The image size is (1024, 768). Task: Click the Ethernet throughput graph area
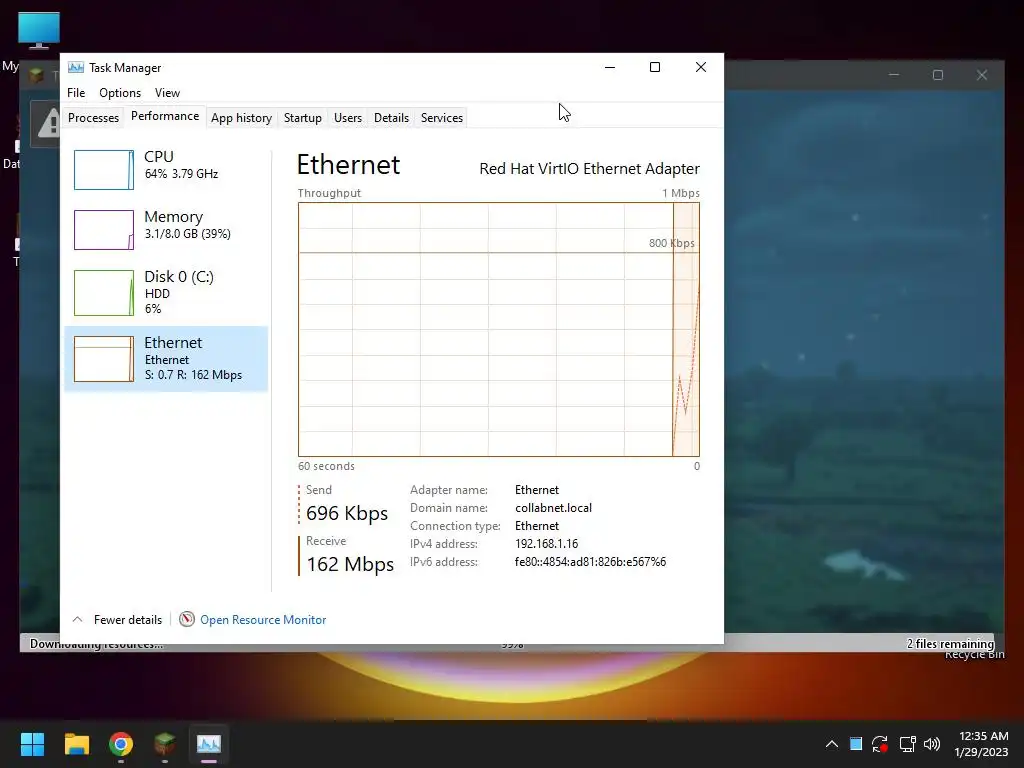(499, 329)
